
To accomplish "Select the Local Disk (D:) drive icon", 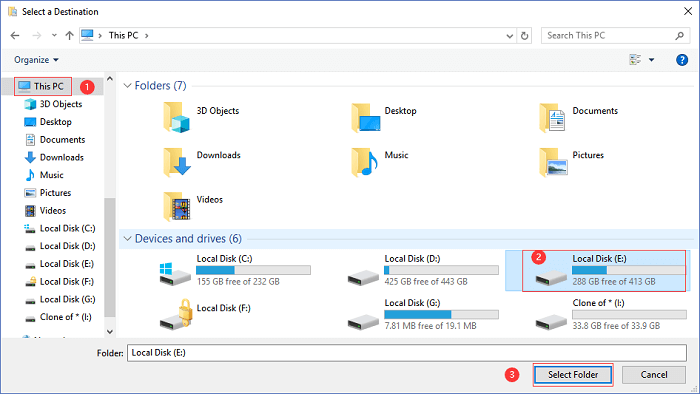I will pos(363,278).
